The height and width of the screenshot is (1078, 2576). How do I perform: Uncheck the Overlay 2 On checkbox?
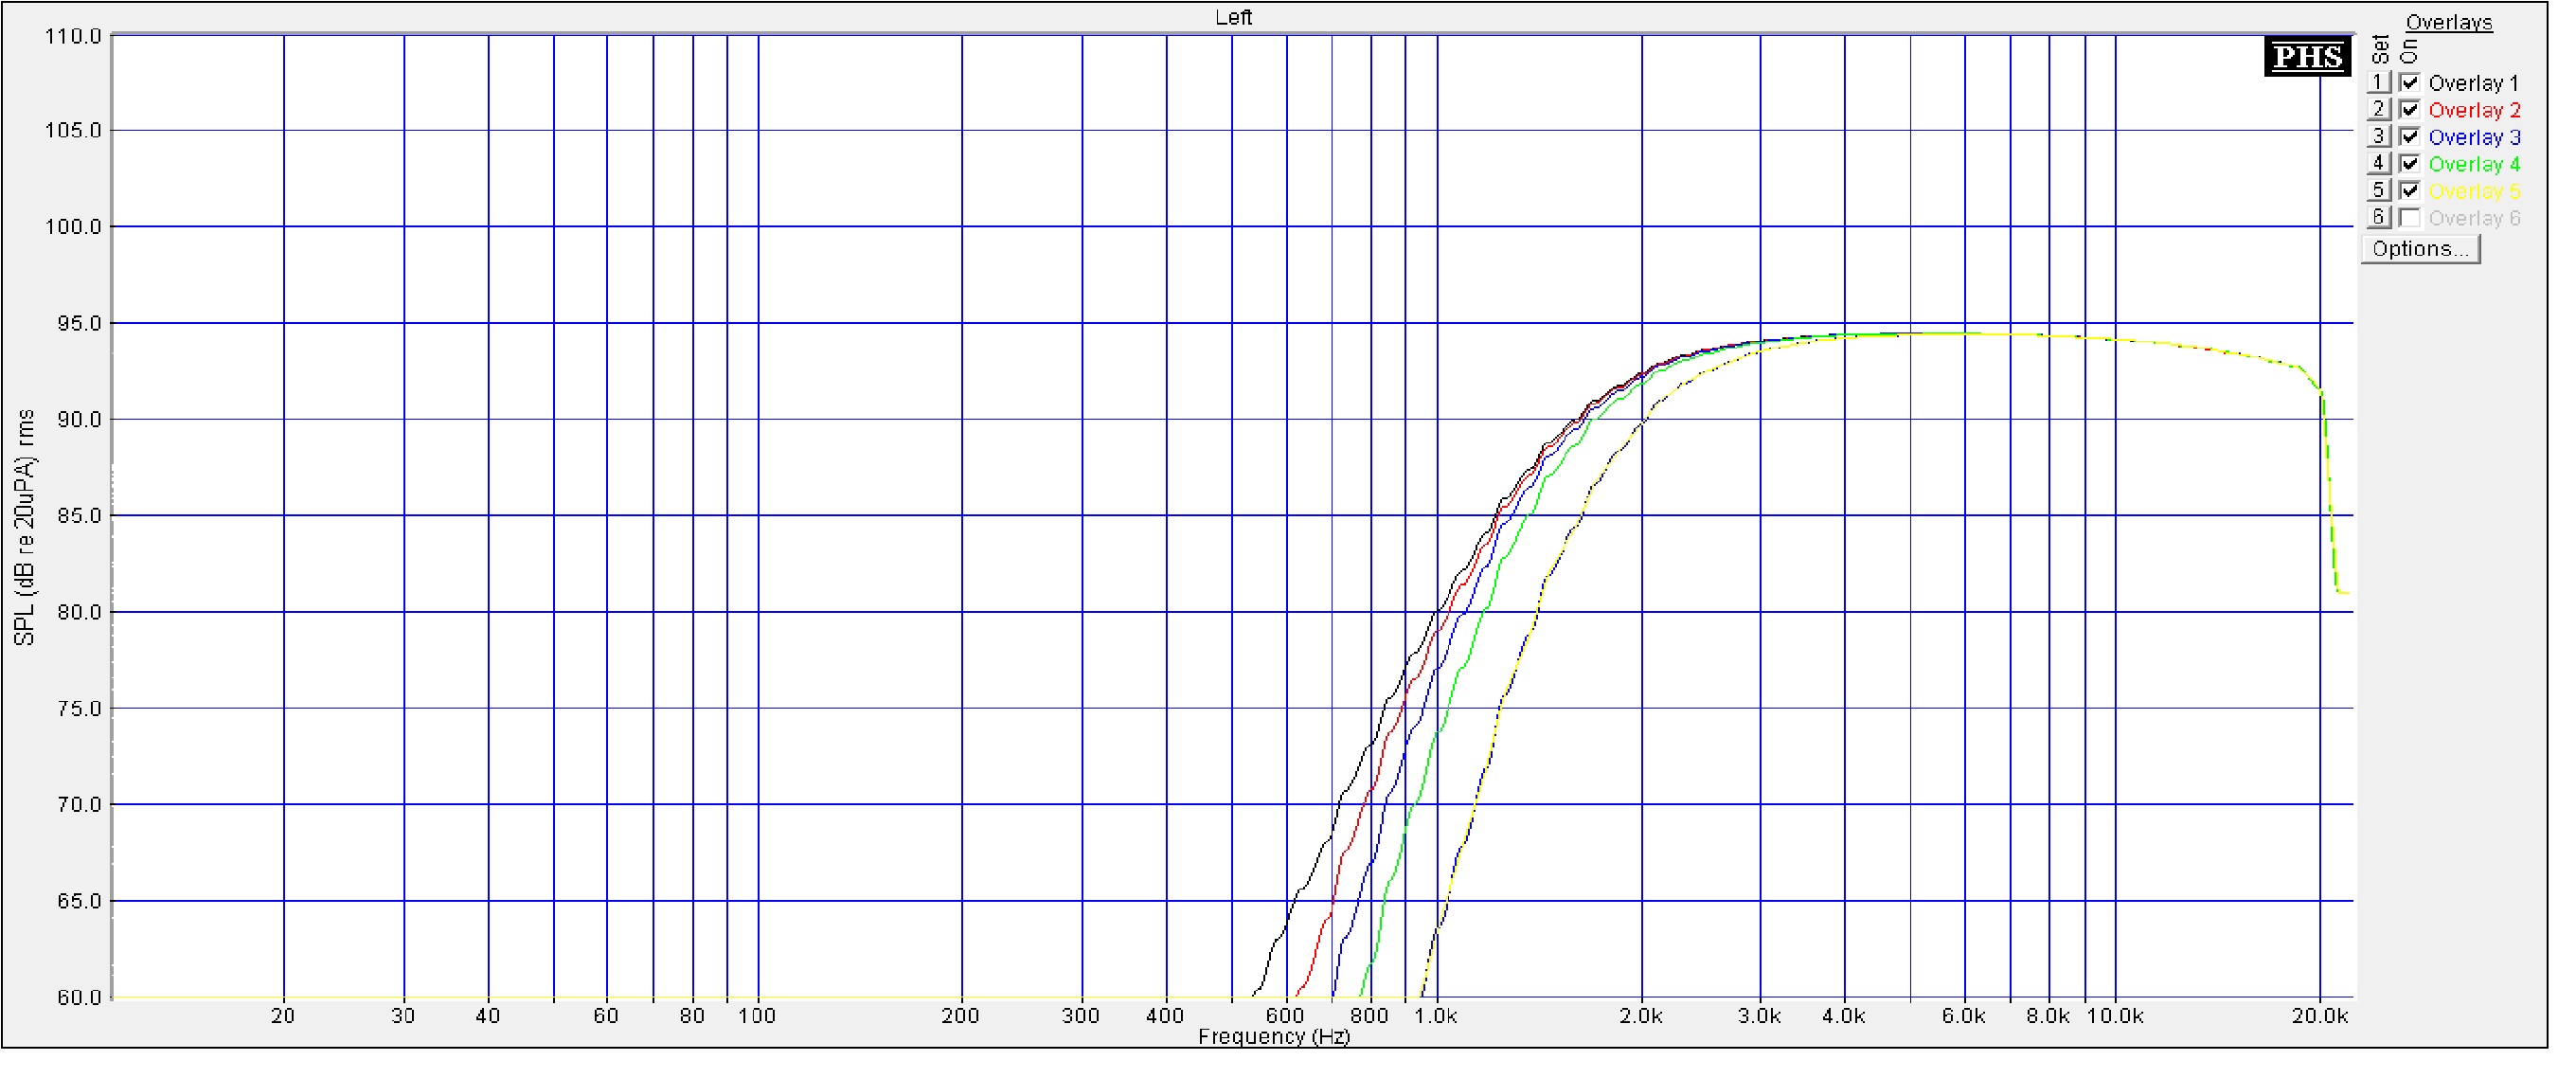(x=2410, y=110)
